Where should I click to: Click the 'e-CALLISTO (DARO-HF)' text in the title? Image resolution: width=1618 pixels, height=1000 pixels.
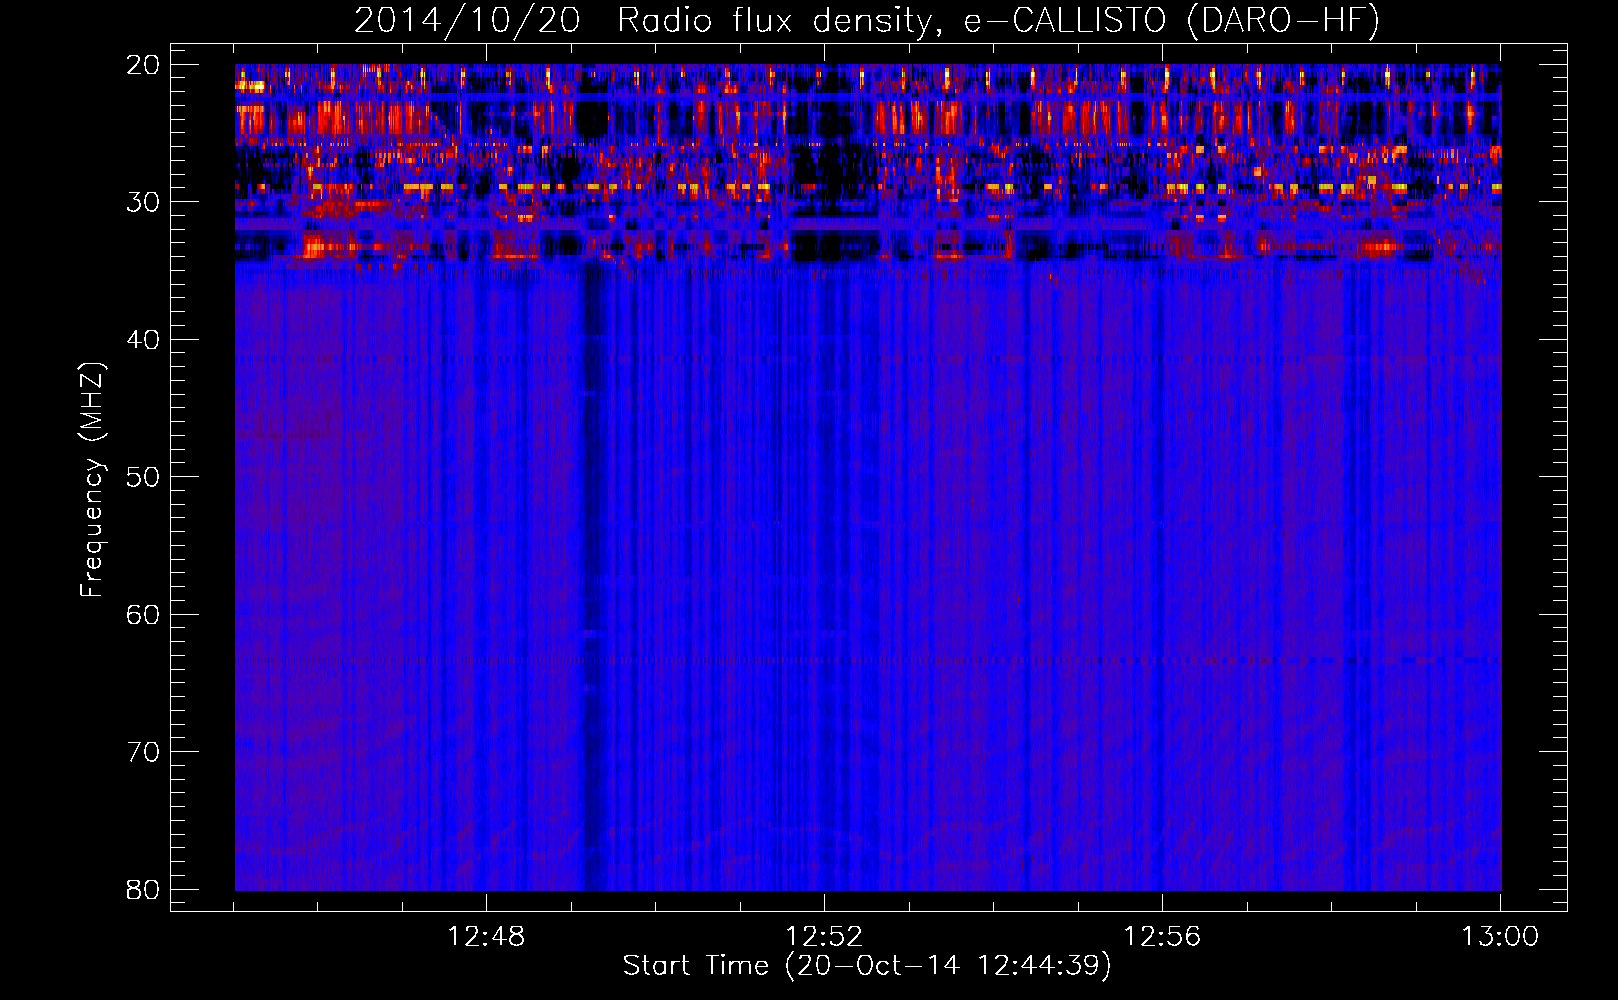(1172, 21)
